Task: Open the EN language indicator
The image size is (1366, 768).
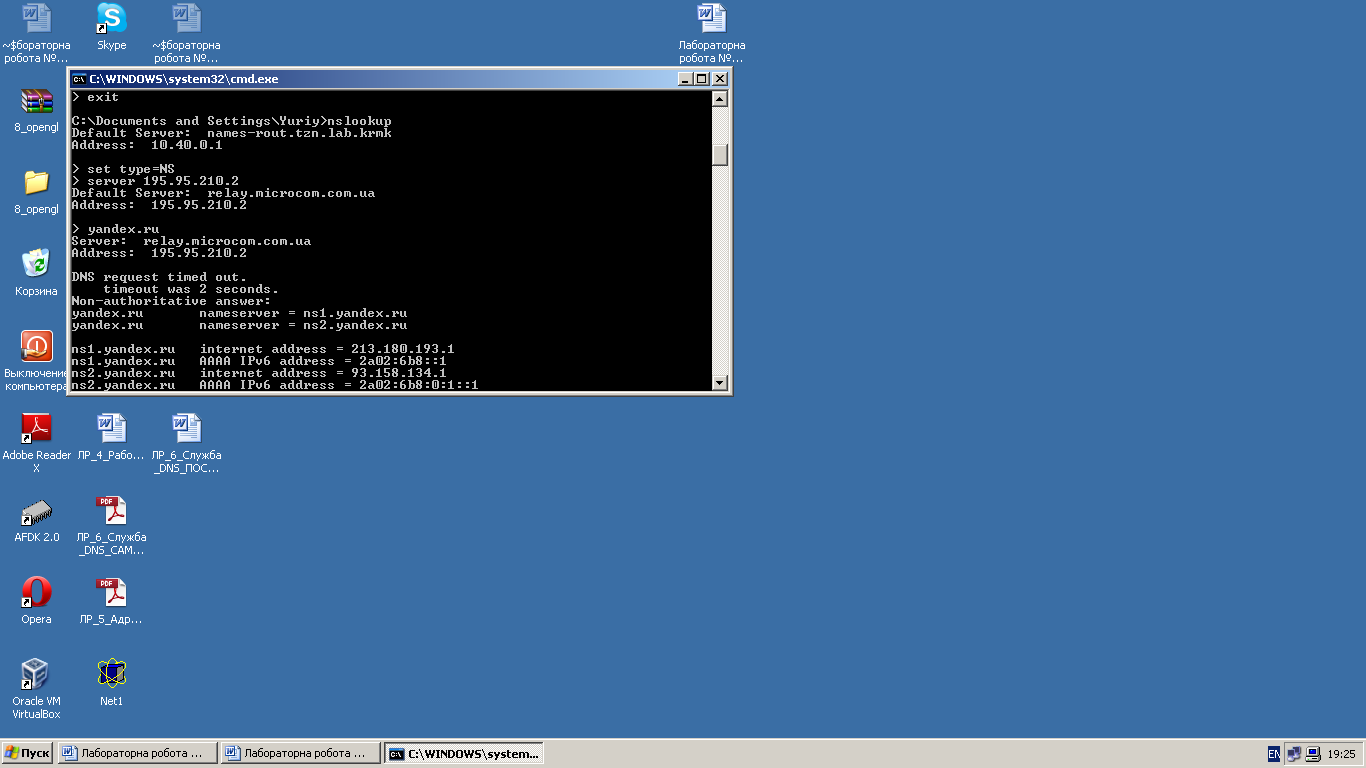Action: click(x=1273, y=754)
